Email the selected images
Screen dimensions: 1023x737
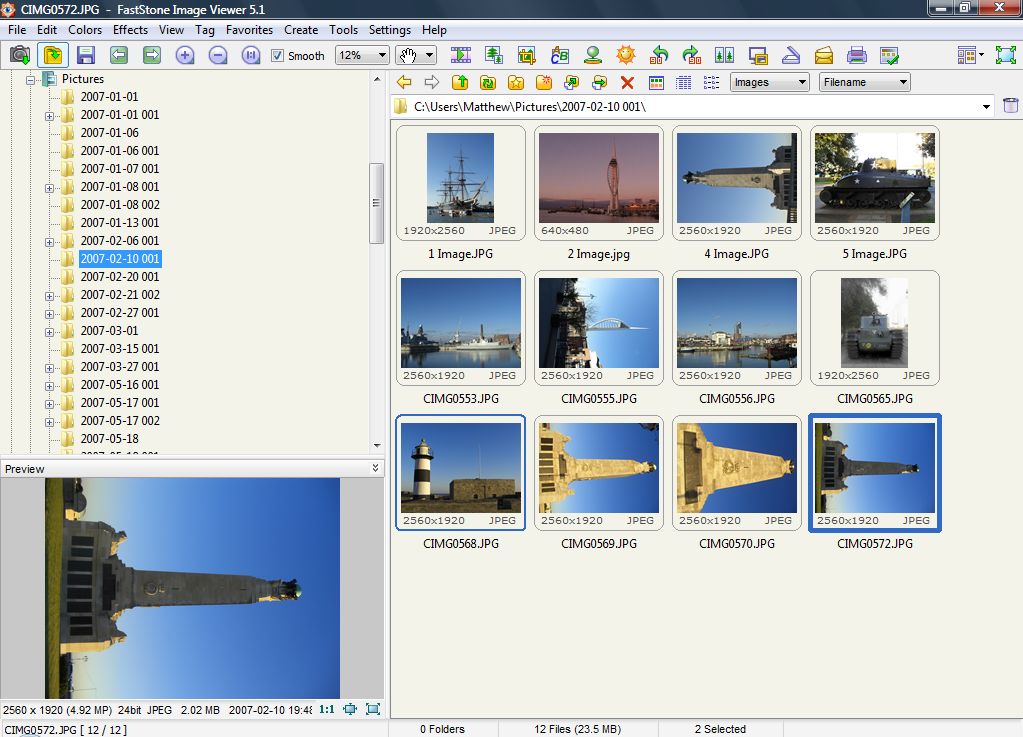tap(823, 55)
